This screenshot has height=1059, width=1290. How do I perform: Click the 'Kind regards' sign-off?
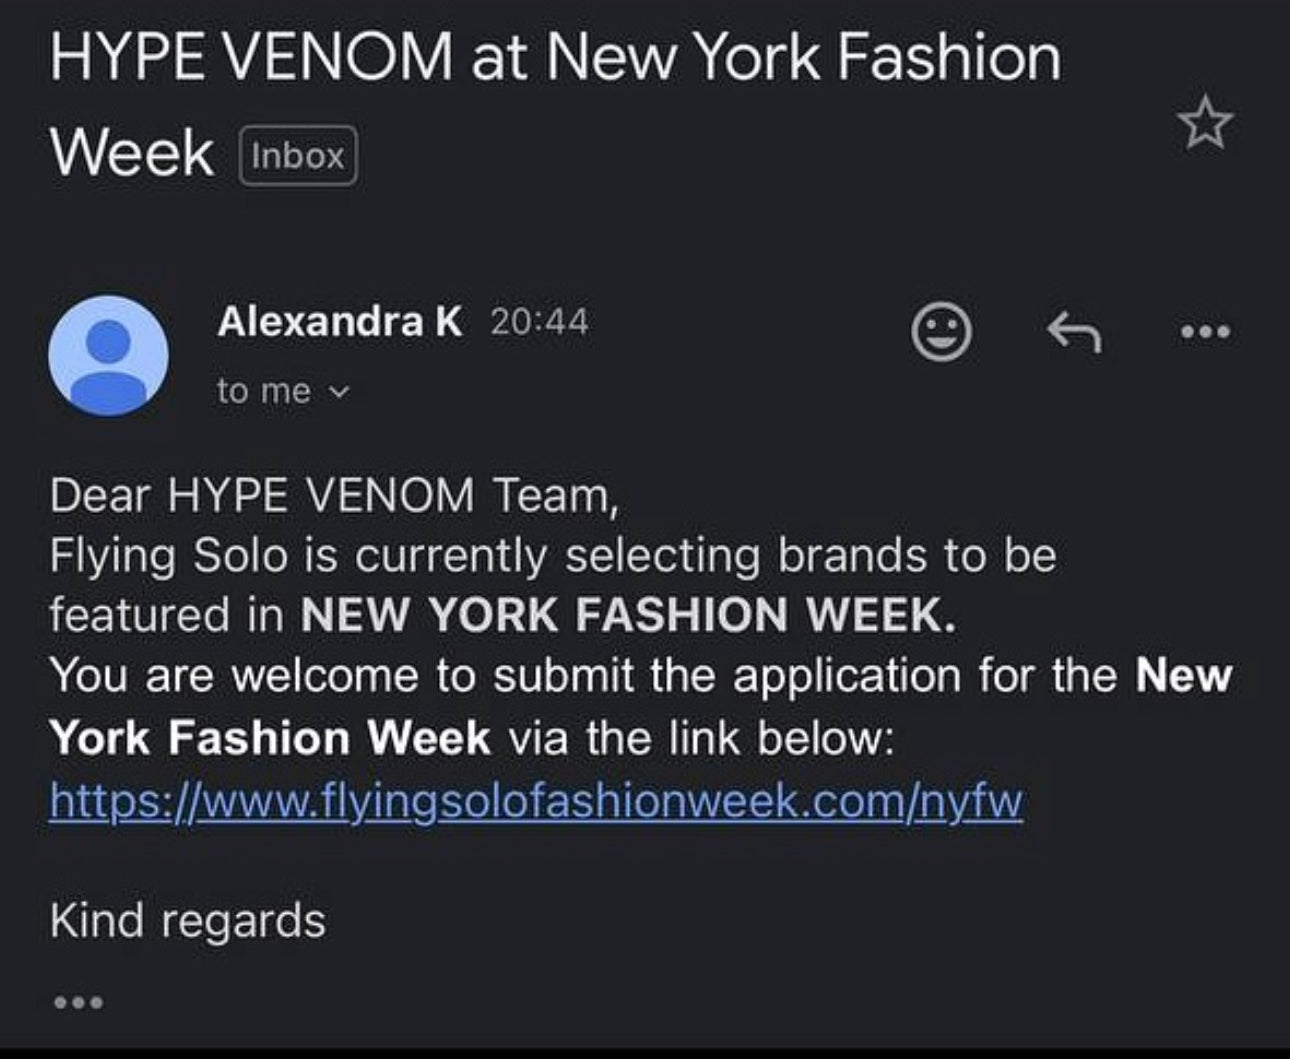pyautogui.click(x=187, y=920)
